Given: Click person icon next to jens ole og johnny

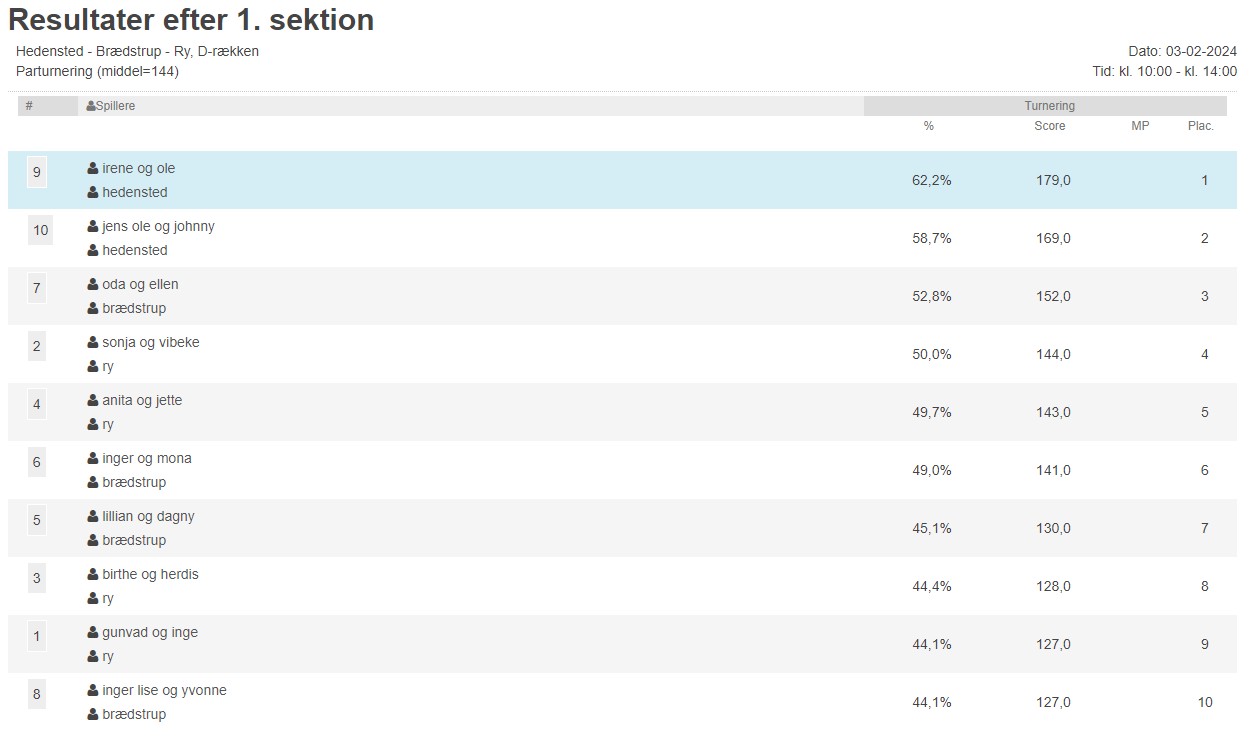Looking at the screenshot, I should pyautogui.click(x=93, y=227).
